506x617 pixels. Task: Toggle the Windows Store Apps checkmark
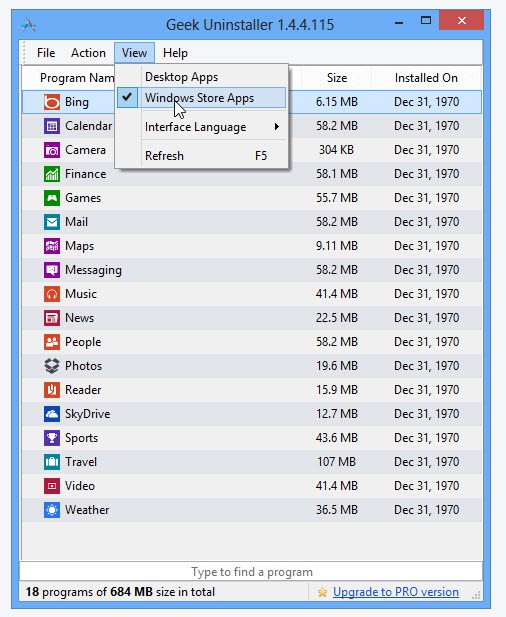point(127,97)
